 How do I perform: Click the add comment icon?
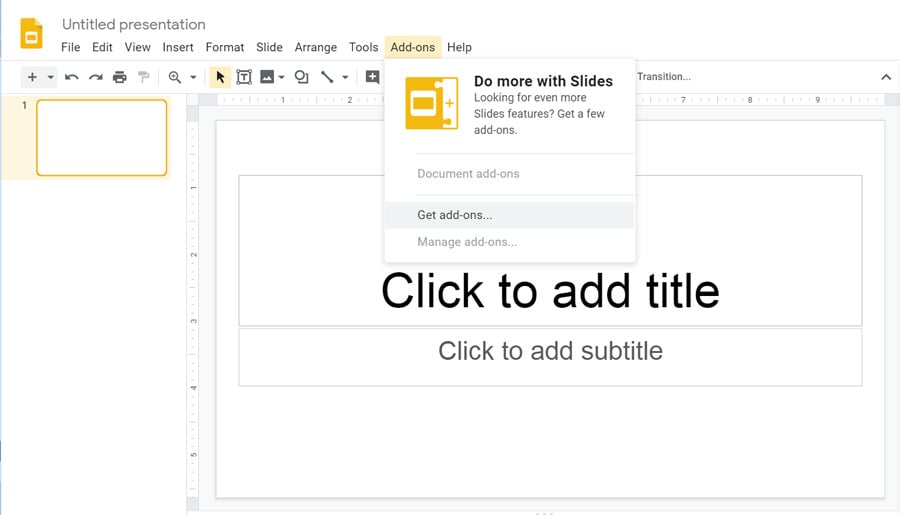[x=372, y=77]
